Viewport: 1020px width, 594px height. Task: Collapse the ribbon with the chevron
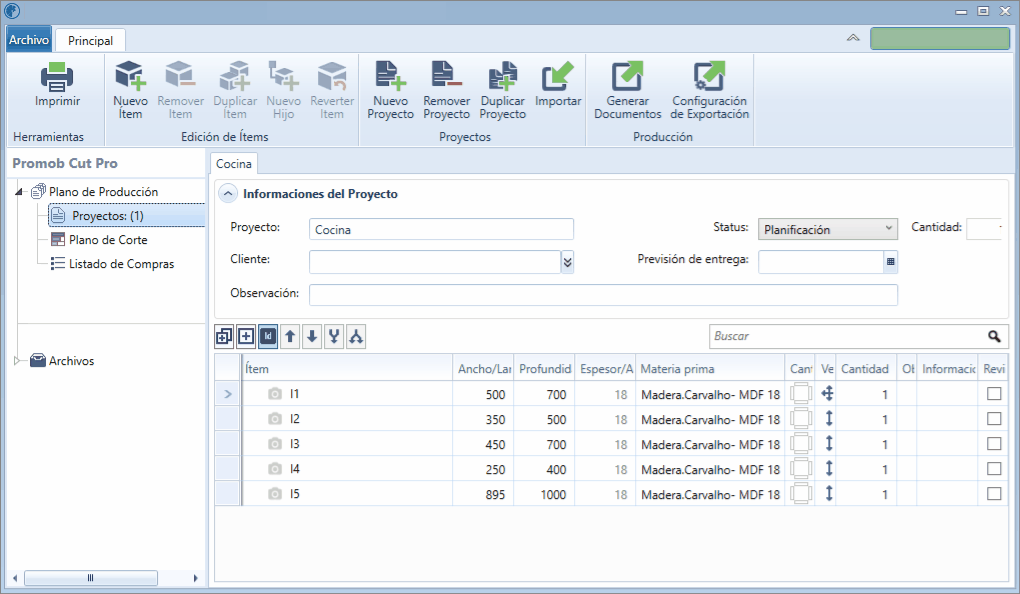point(853,38)
